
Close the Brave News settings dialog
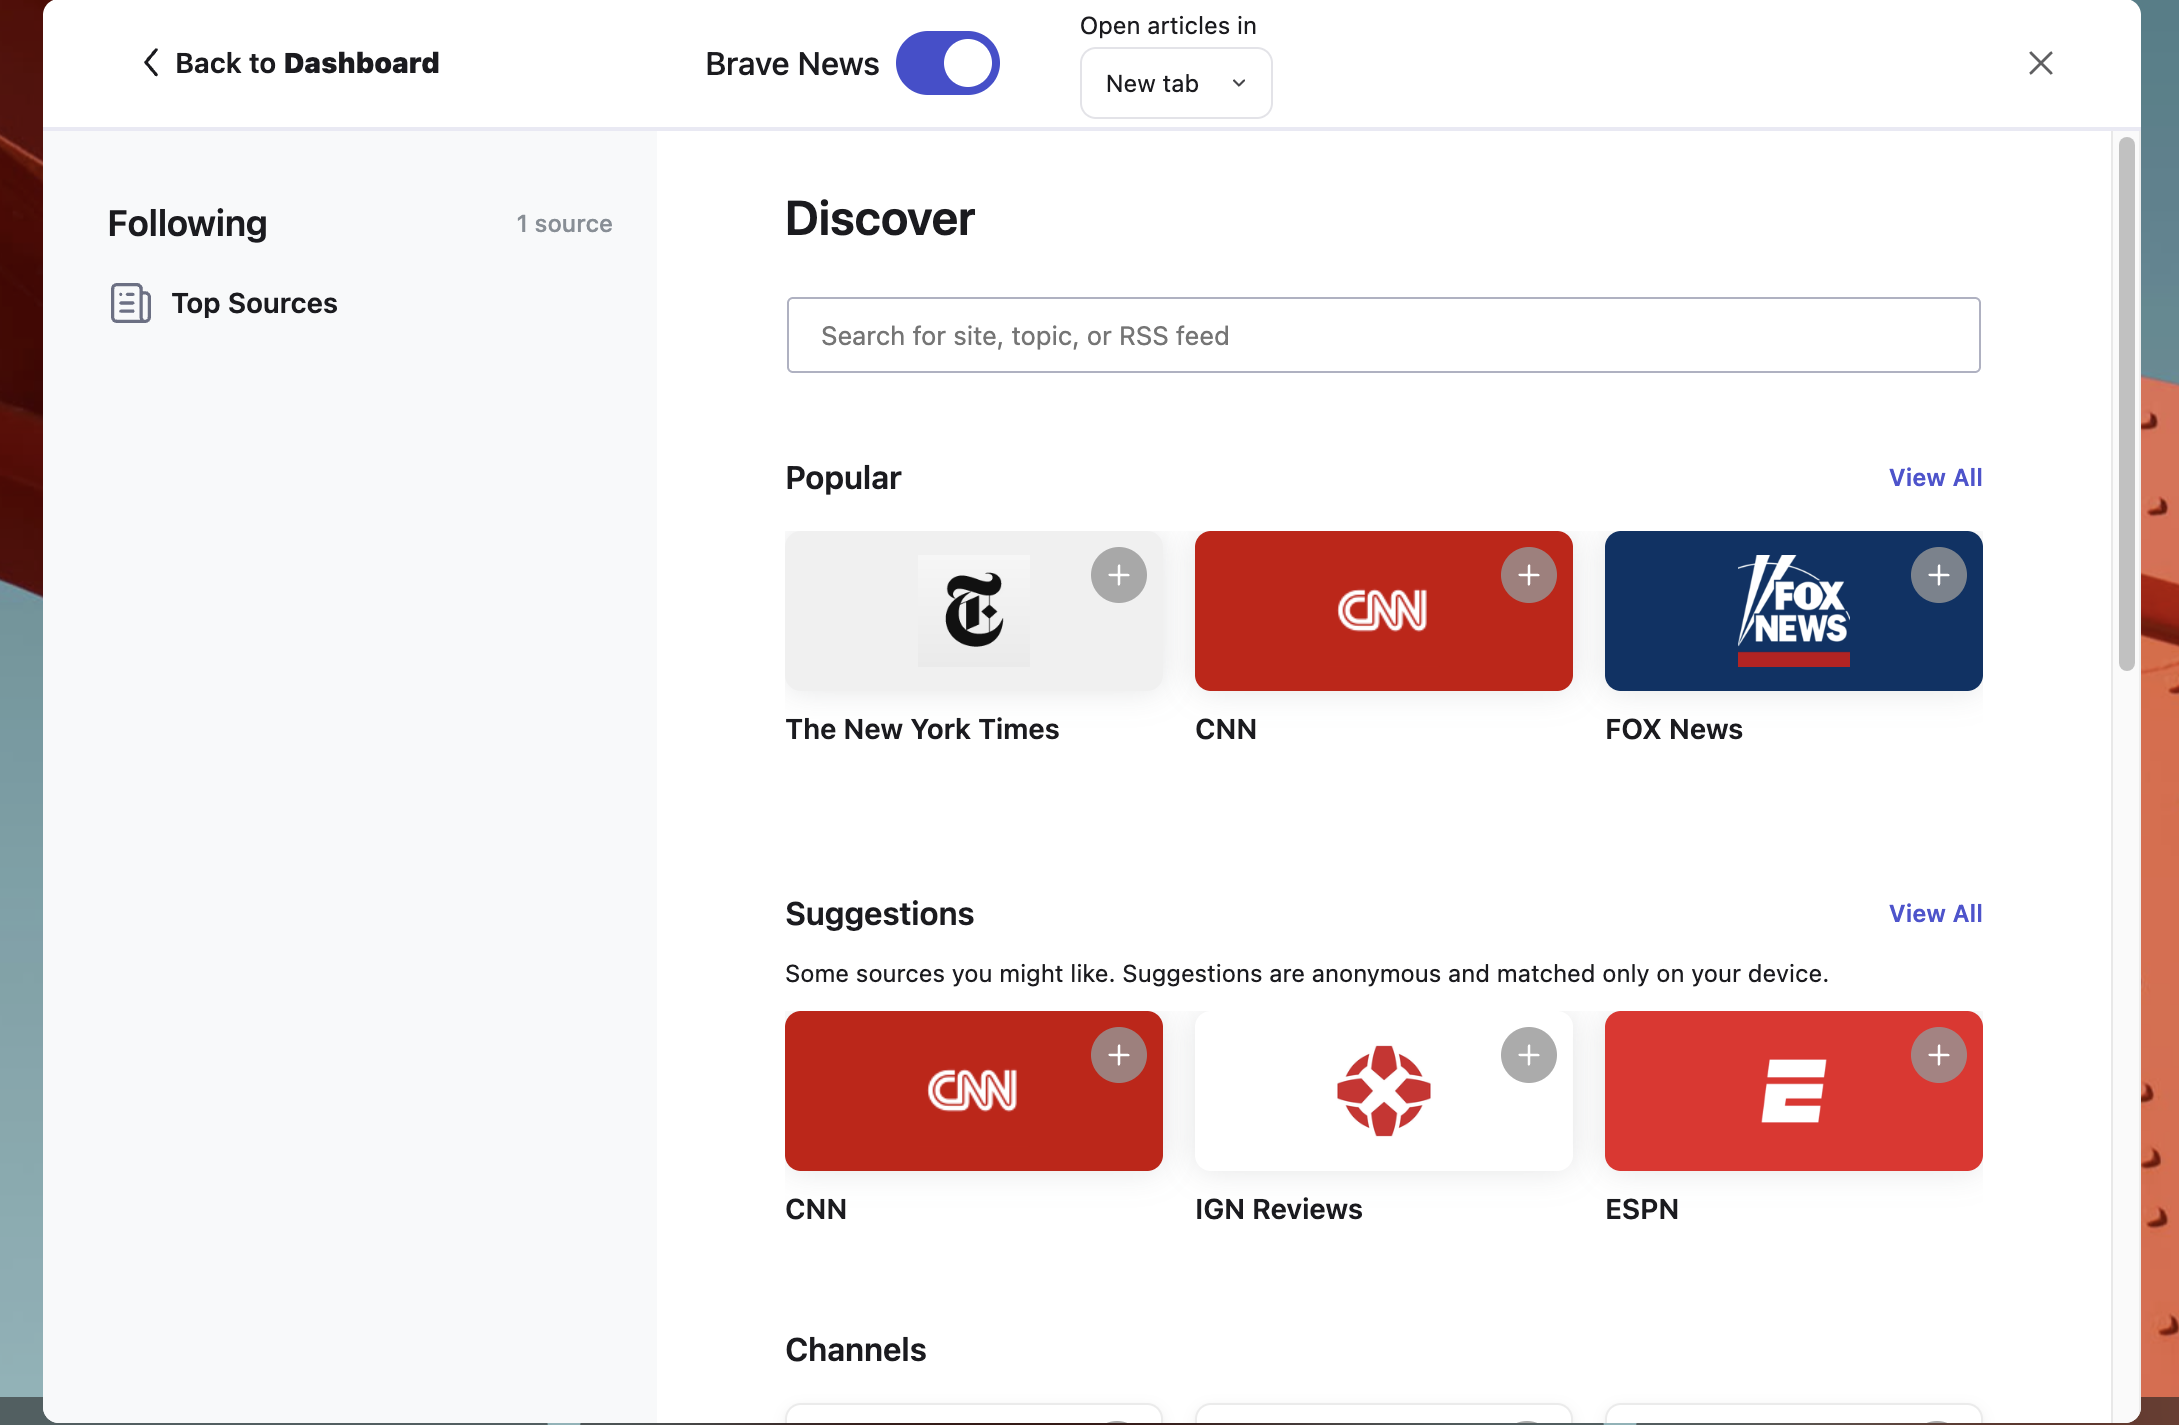point(2040,63)
